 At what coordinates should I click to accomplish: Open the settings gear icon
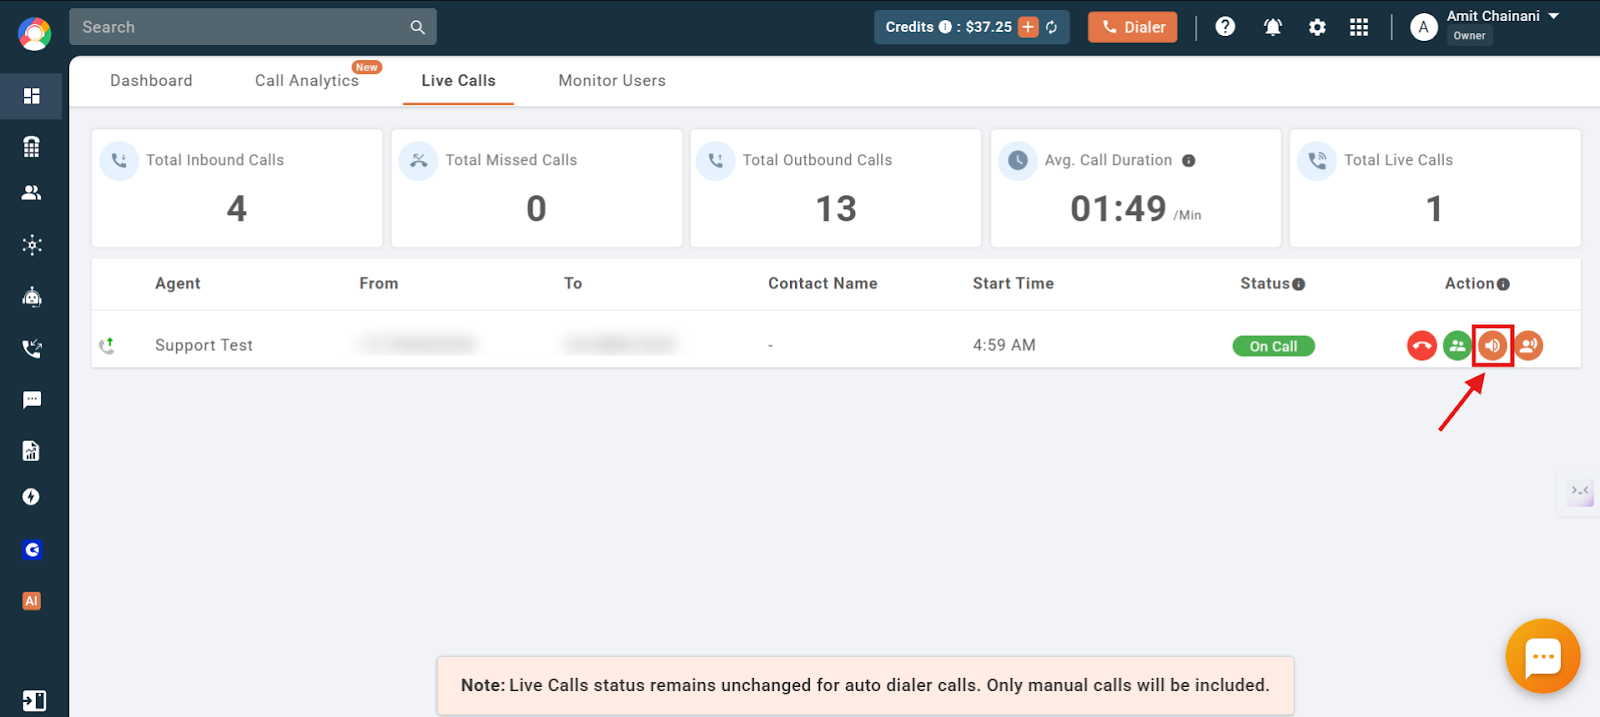pyautogui.click(x=1317, y=28)
